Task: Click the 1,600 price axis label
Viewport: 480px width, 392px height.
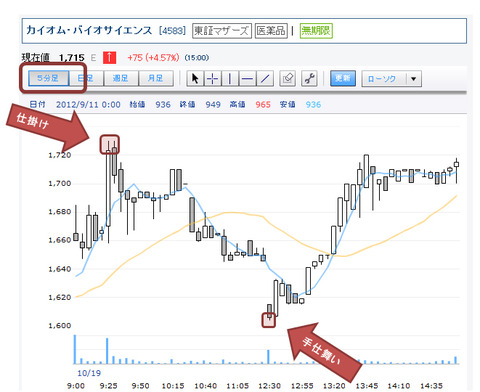Action: [x=60, y=326]
